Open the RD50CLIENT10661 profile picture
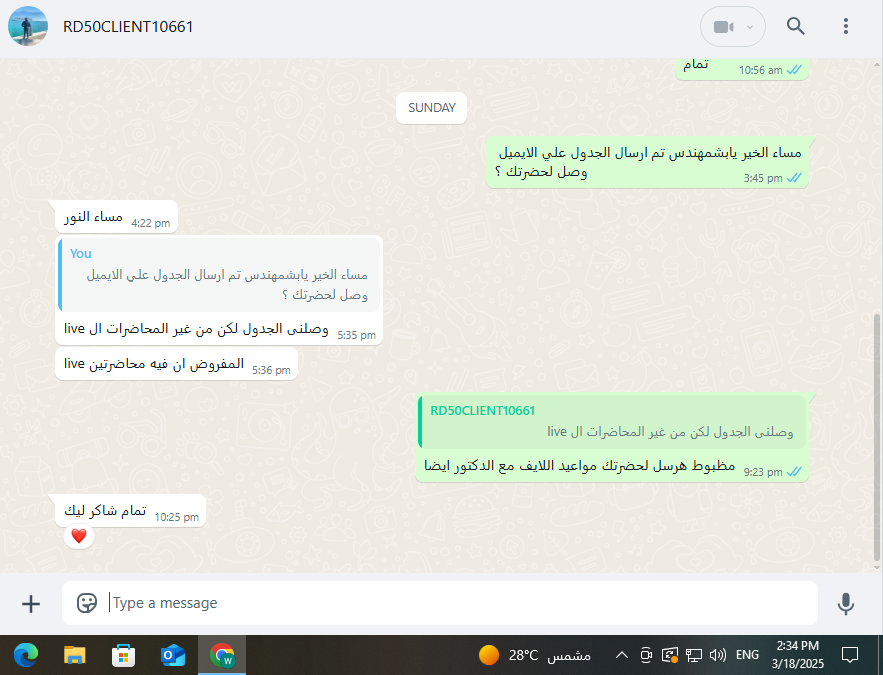Screen dimensions: 883x675 click(28, 26)
